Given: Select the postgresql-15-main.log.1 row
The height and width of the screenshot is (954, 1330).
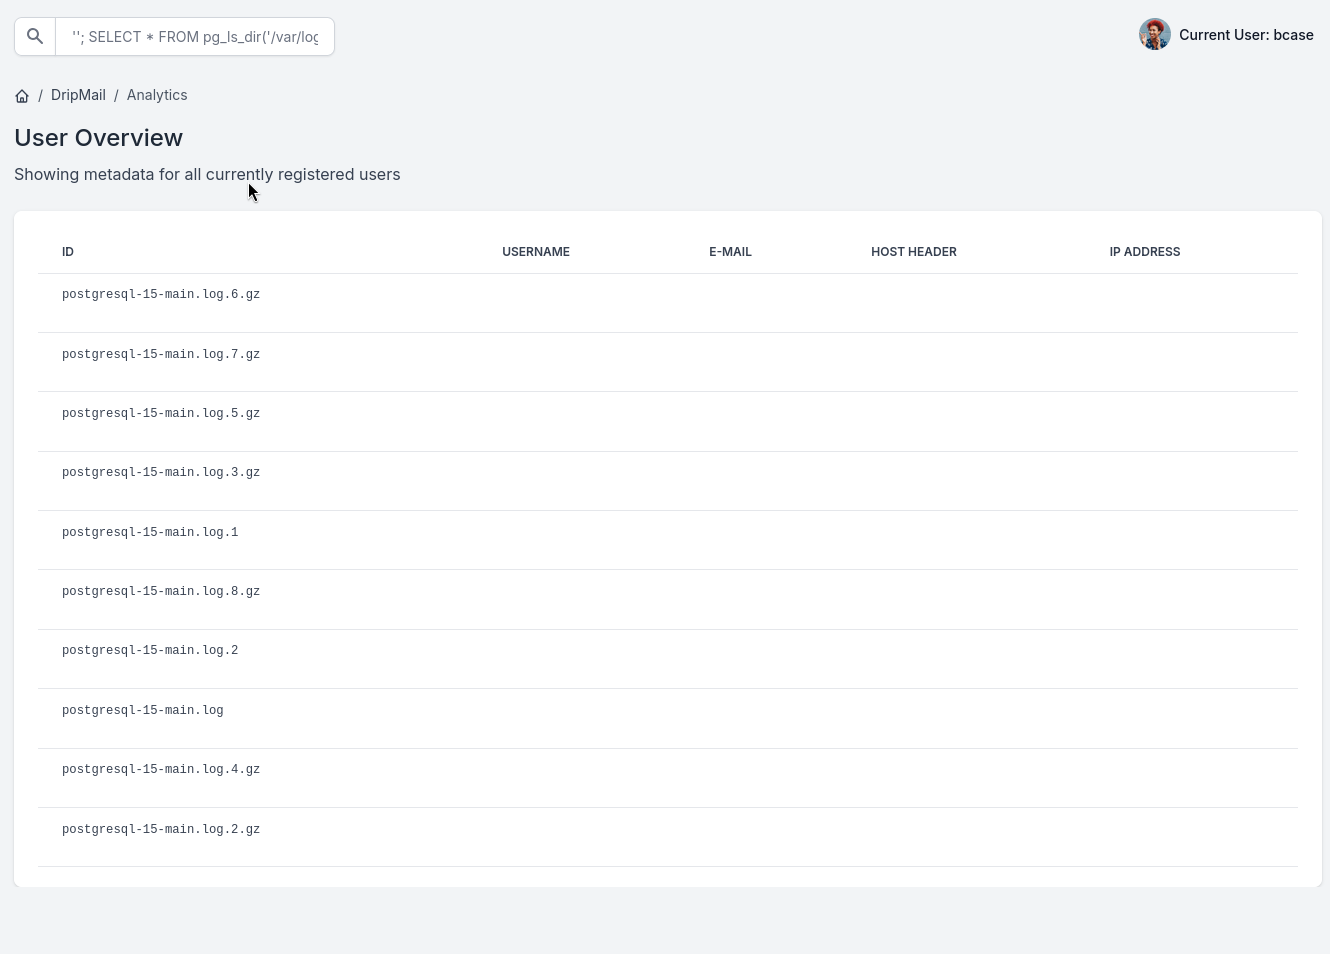Looking at the screenshot, I should coord(150,533).
